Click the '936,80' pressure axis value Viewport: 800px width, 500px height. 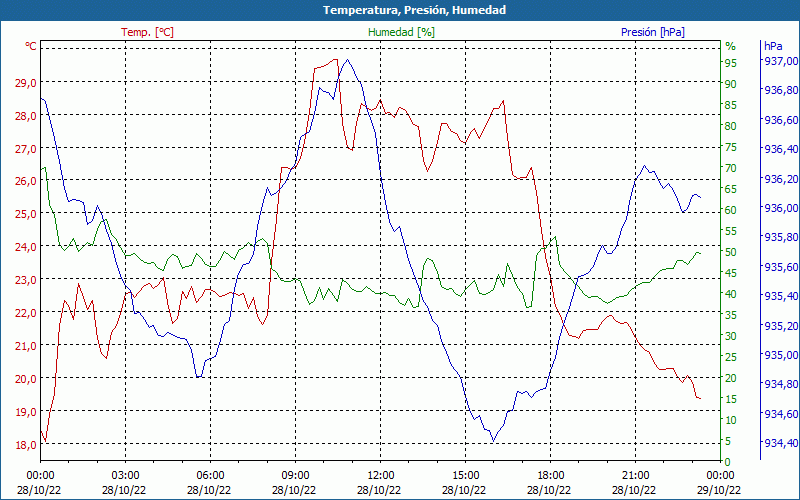click(781, 91)
